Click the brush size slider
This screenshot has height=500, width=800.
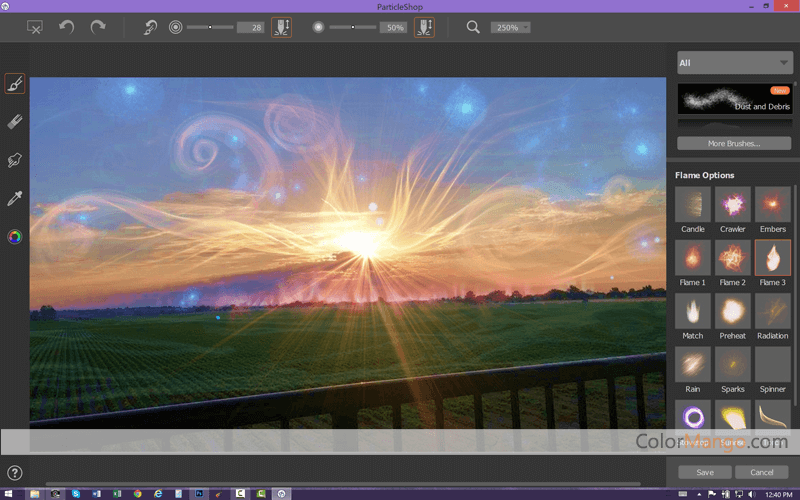pos(210,27)
